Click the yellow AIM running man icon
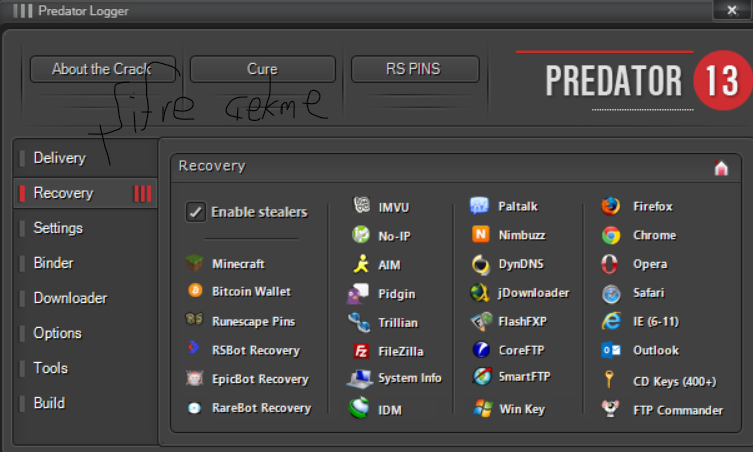The height and width of the screenshot is (452, 753). tap(361, 264)
